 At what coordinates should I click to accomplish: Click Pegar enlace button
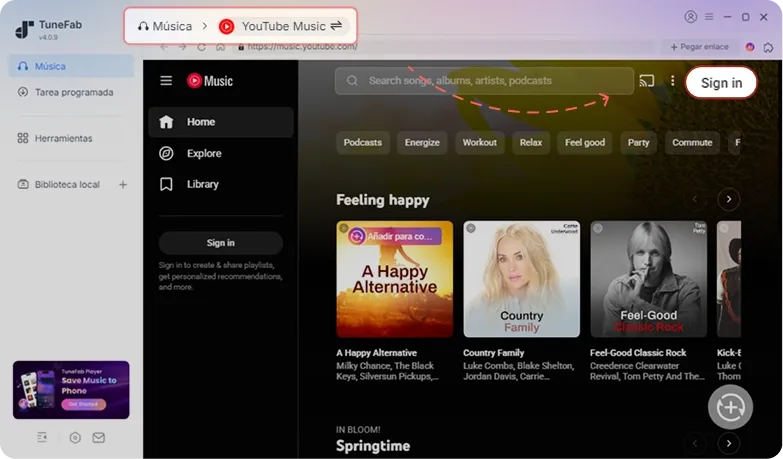pos(699,47)
